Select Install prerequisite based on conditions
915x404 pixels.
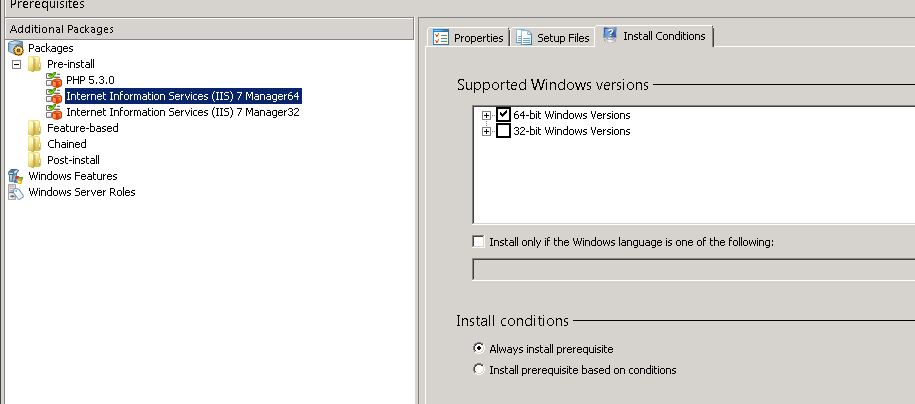click(478, 370)
